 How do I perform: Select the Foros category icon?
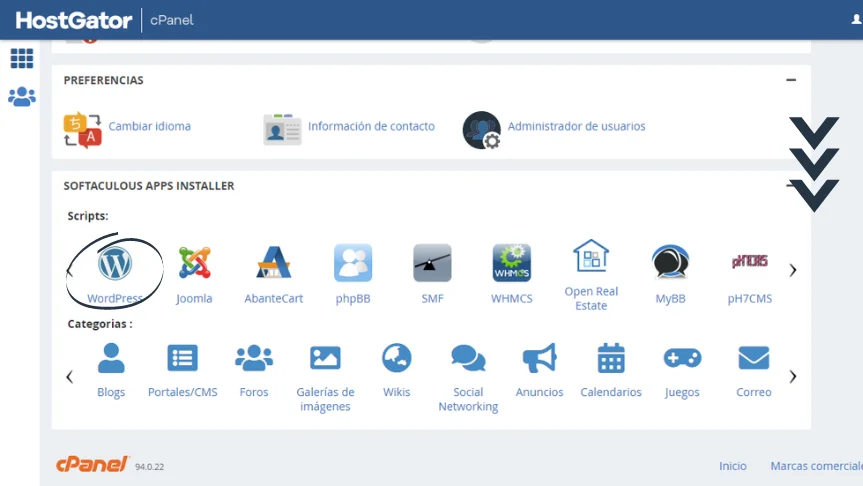(x=254, y=358)
